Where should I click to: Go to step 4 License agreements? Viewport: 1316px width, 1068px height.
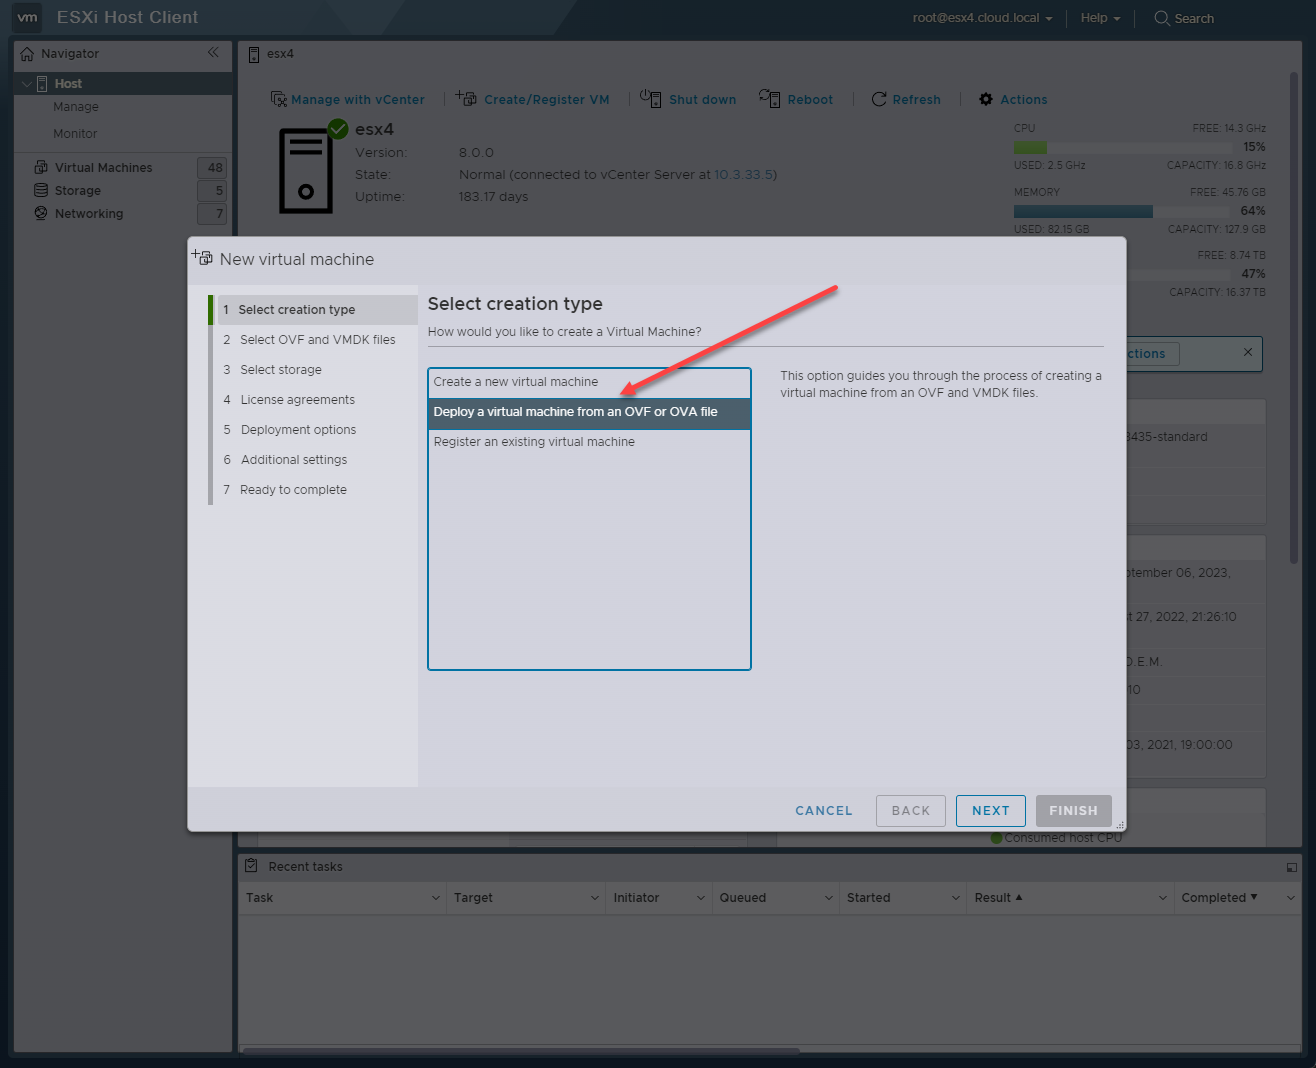(315, 400)
